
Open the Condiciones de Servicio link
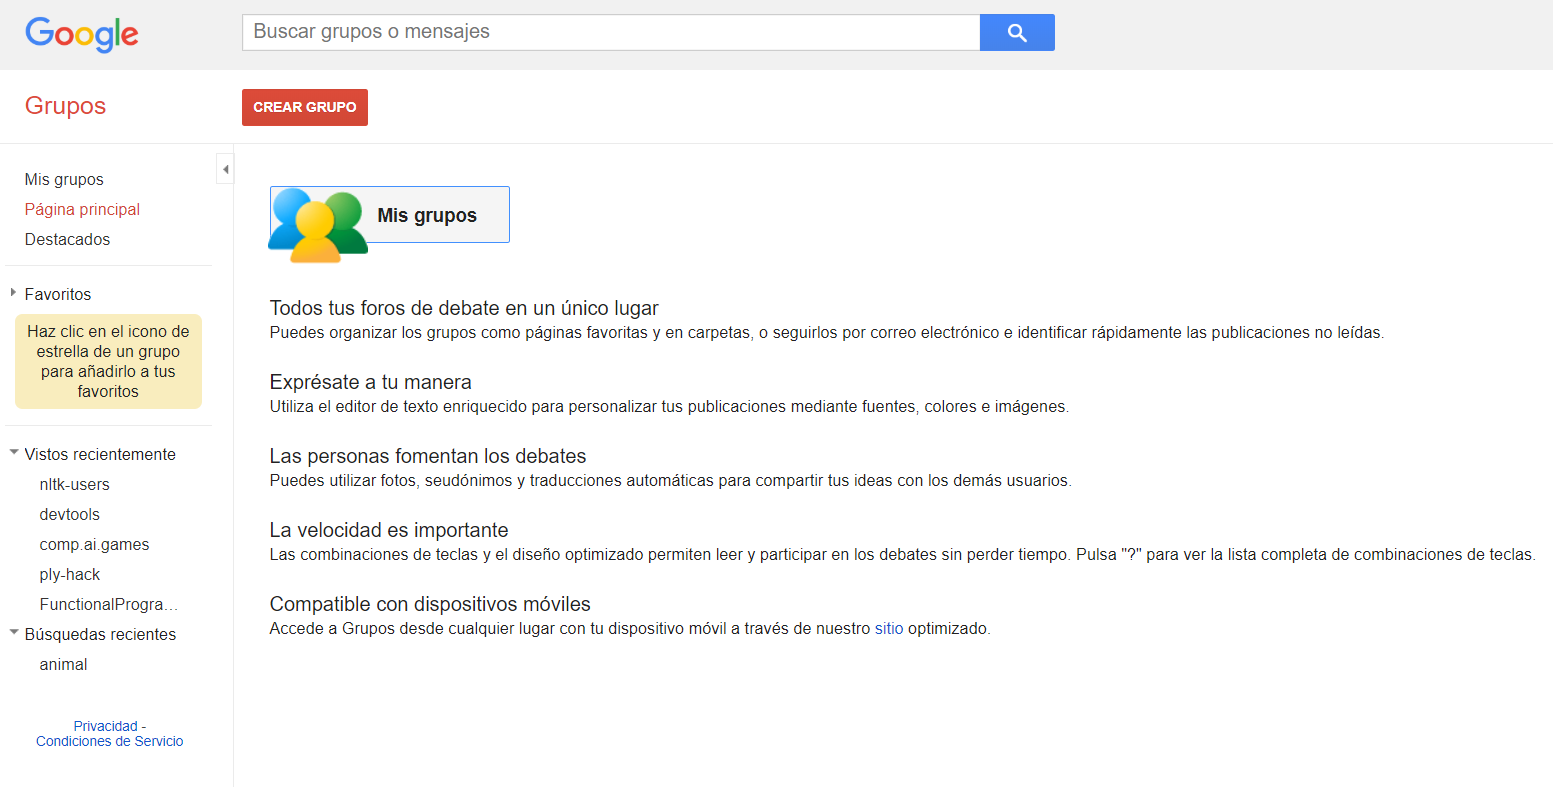point(110,741)
